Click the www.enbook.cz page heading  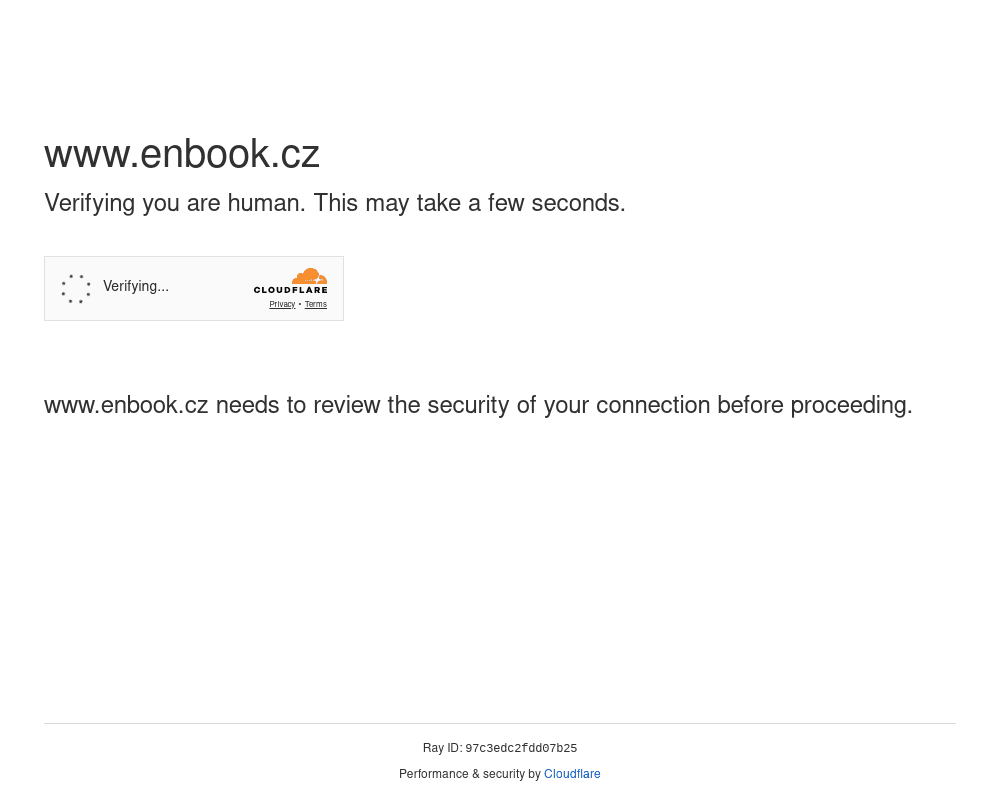[x=182, y=154]
